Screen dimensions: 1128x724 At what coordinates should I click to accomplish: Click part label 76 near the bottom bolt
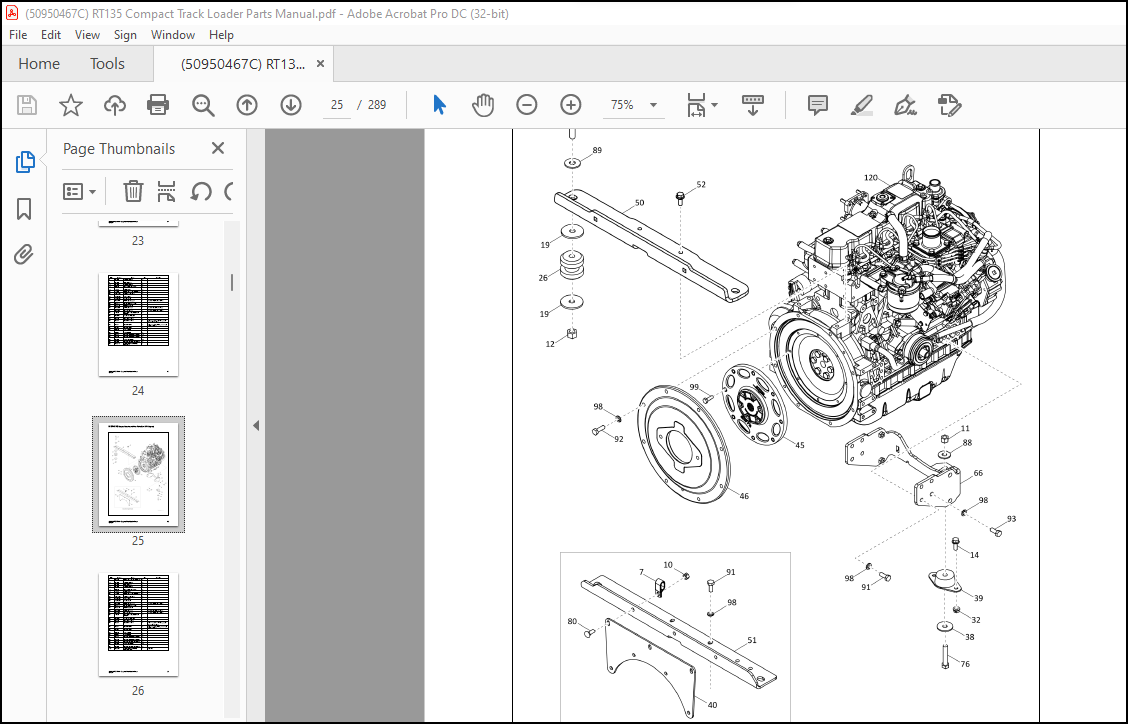point(965,664)
